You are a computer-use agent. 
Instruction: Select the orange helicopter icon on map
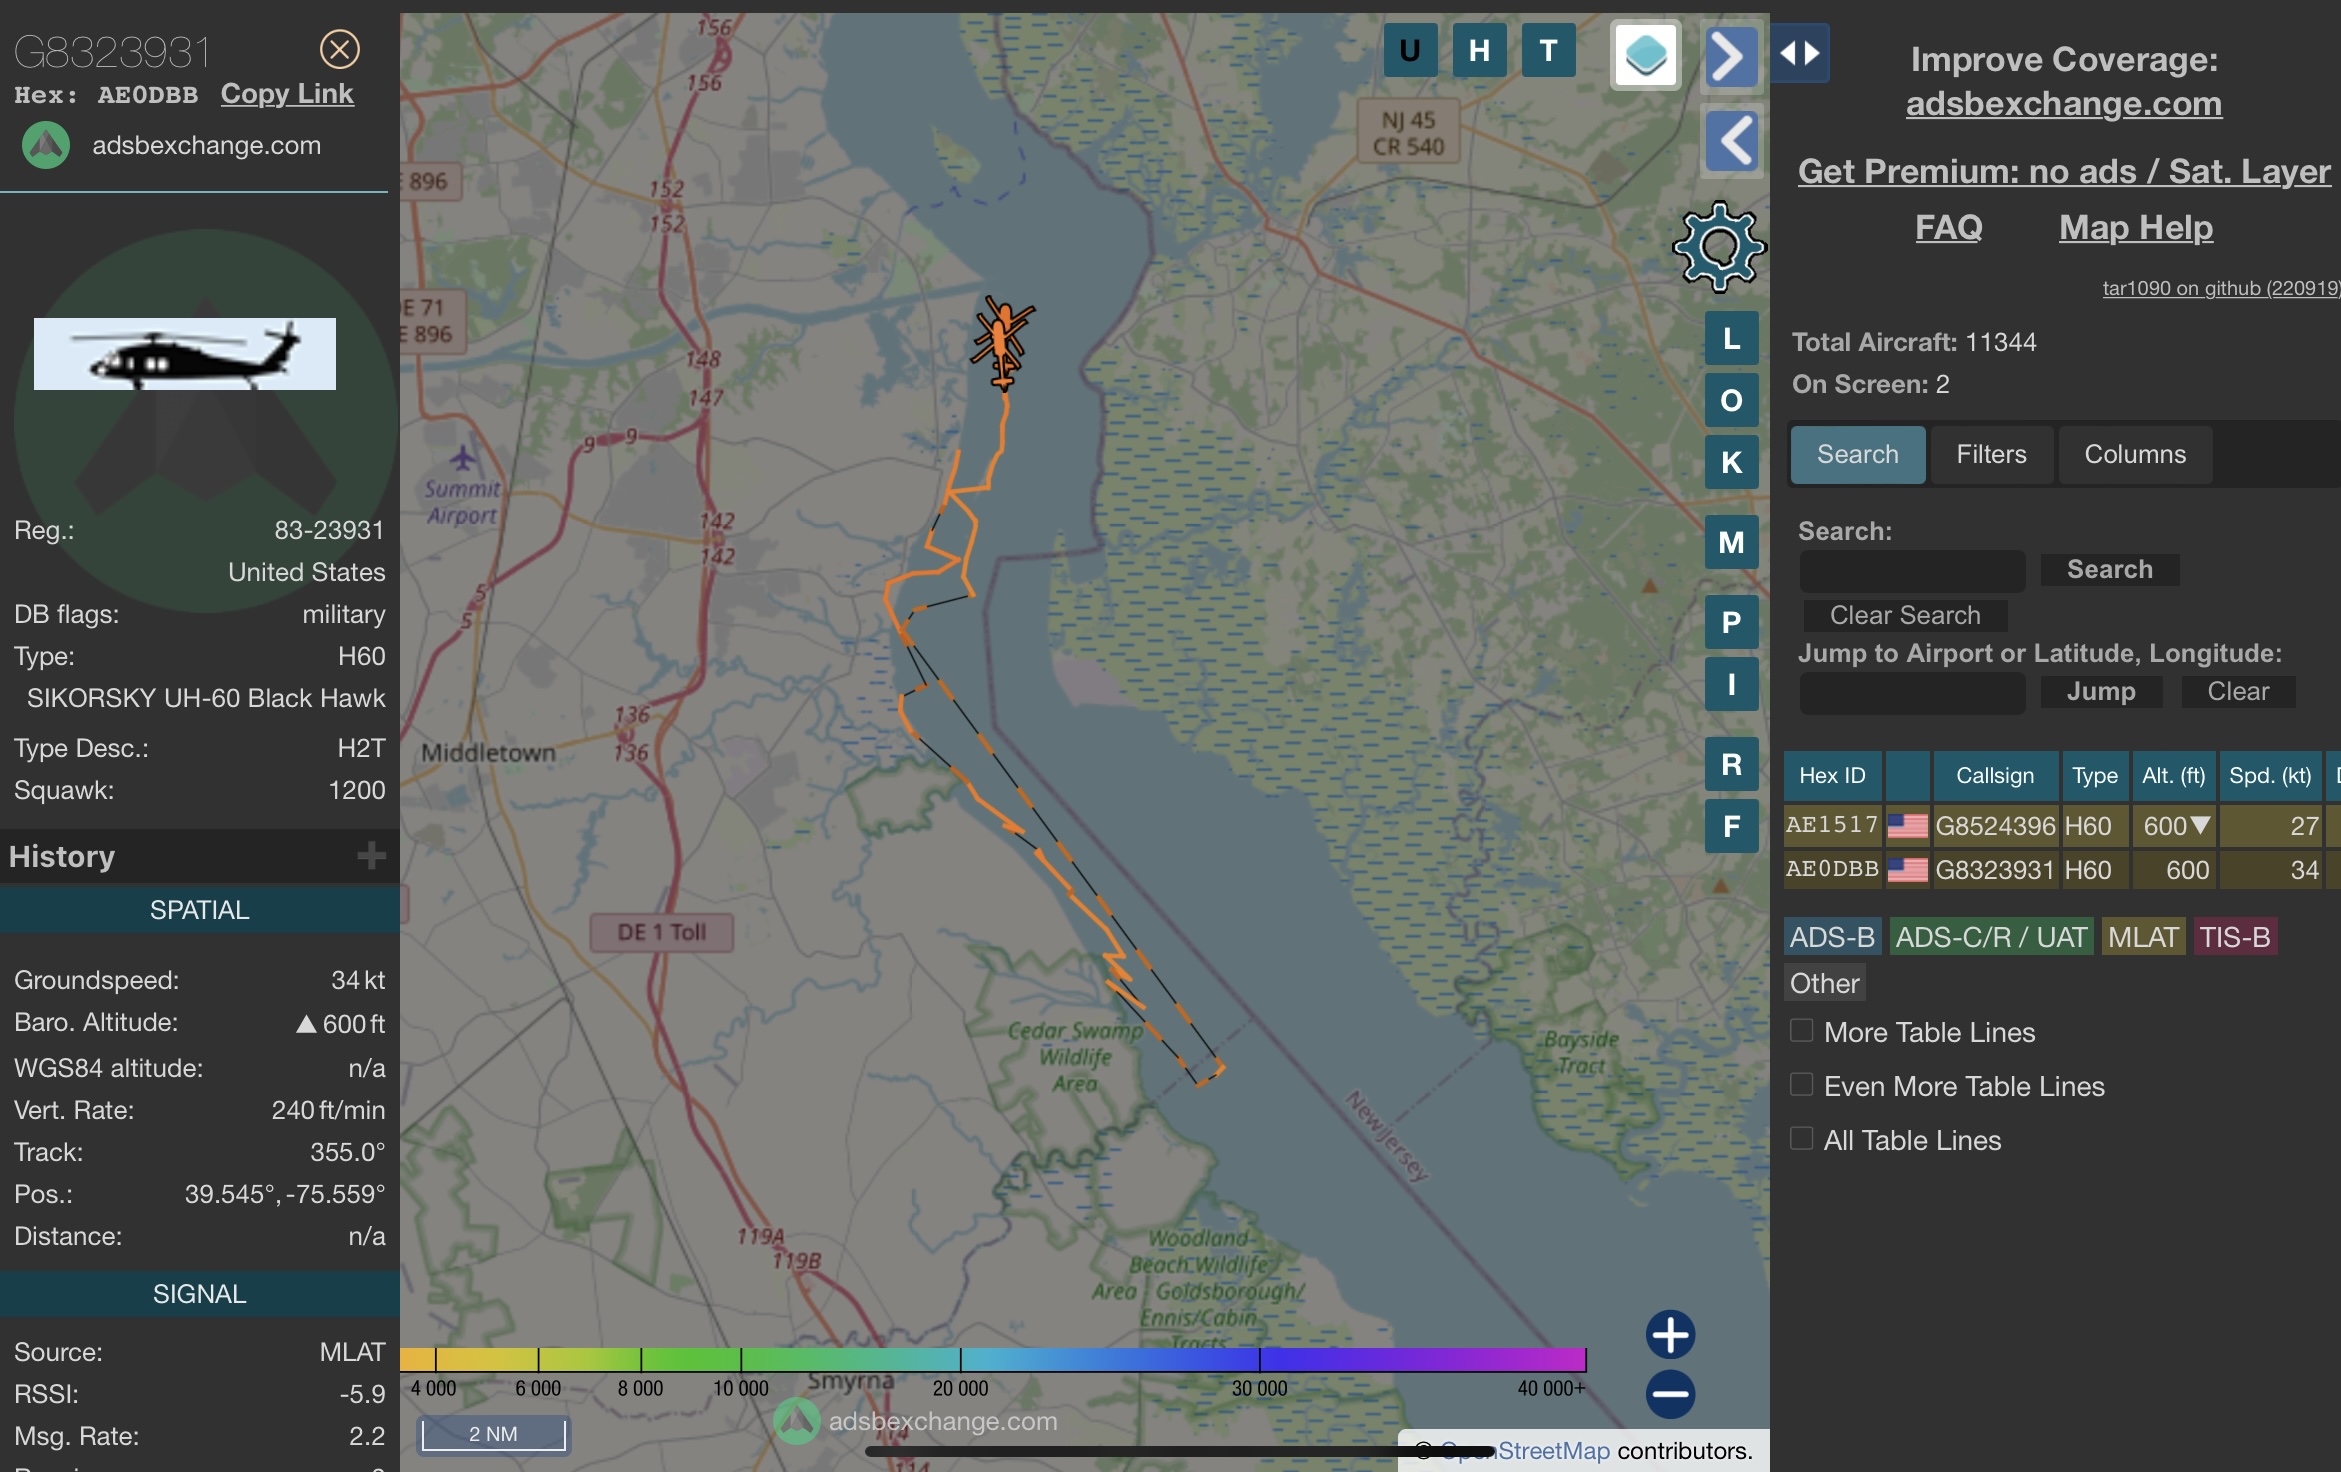(1002, 342)
